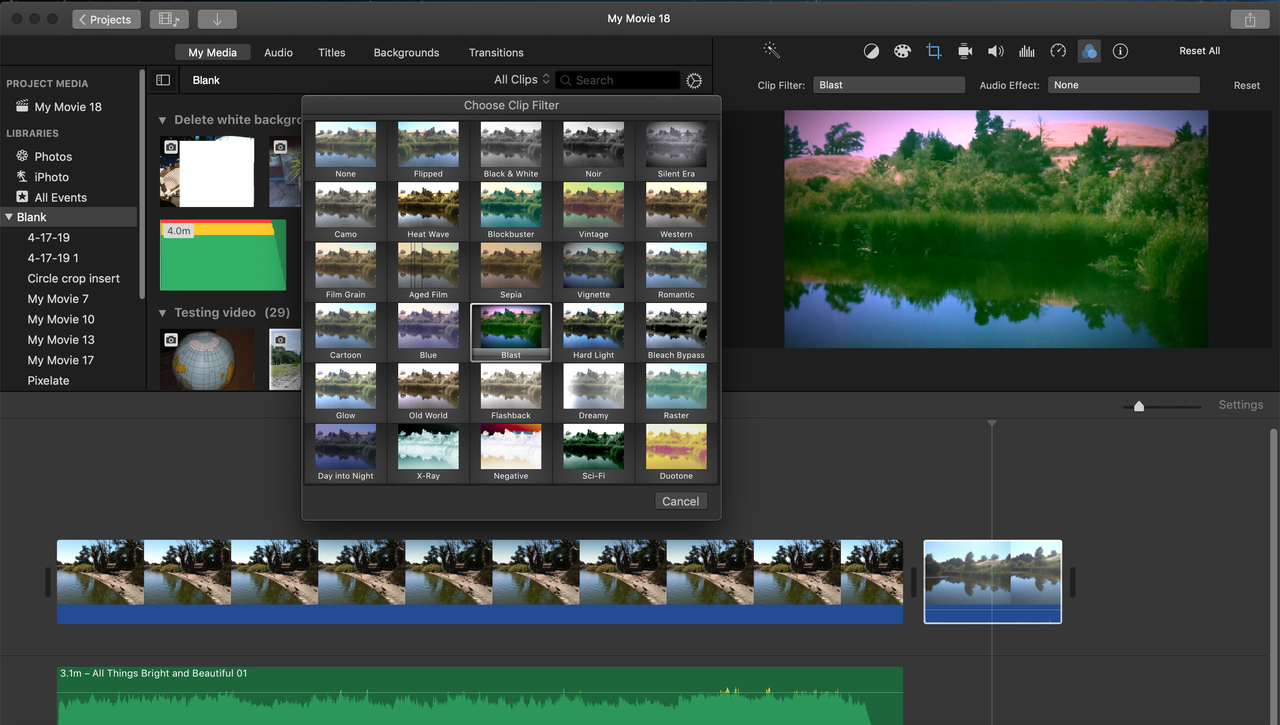Open the Color Correction palette icon

tap(902, 50)
